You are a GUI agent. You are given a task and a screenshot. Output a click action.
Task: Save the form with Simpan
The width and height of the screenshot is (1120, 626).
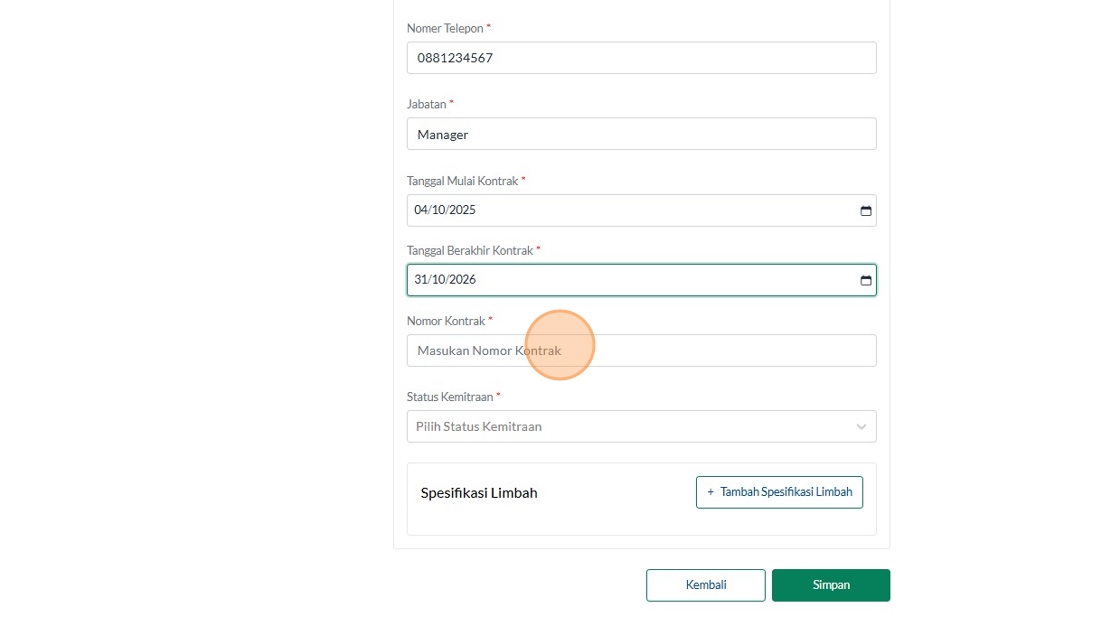(x=830, y=585)
